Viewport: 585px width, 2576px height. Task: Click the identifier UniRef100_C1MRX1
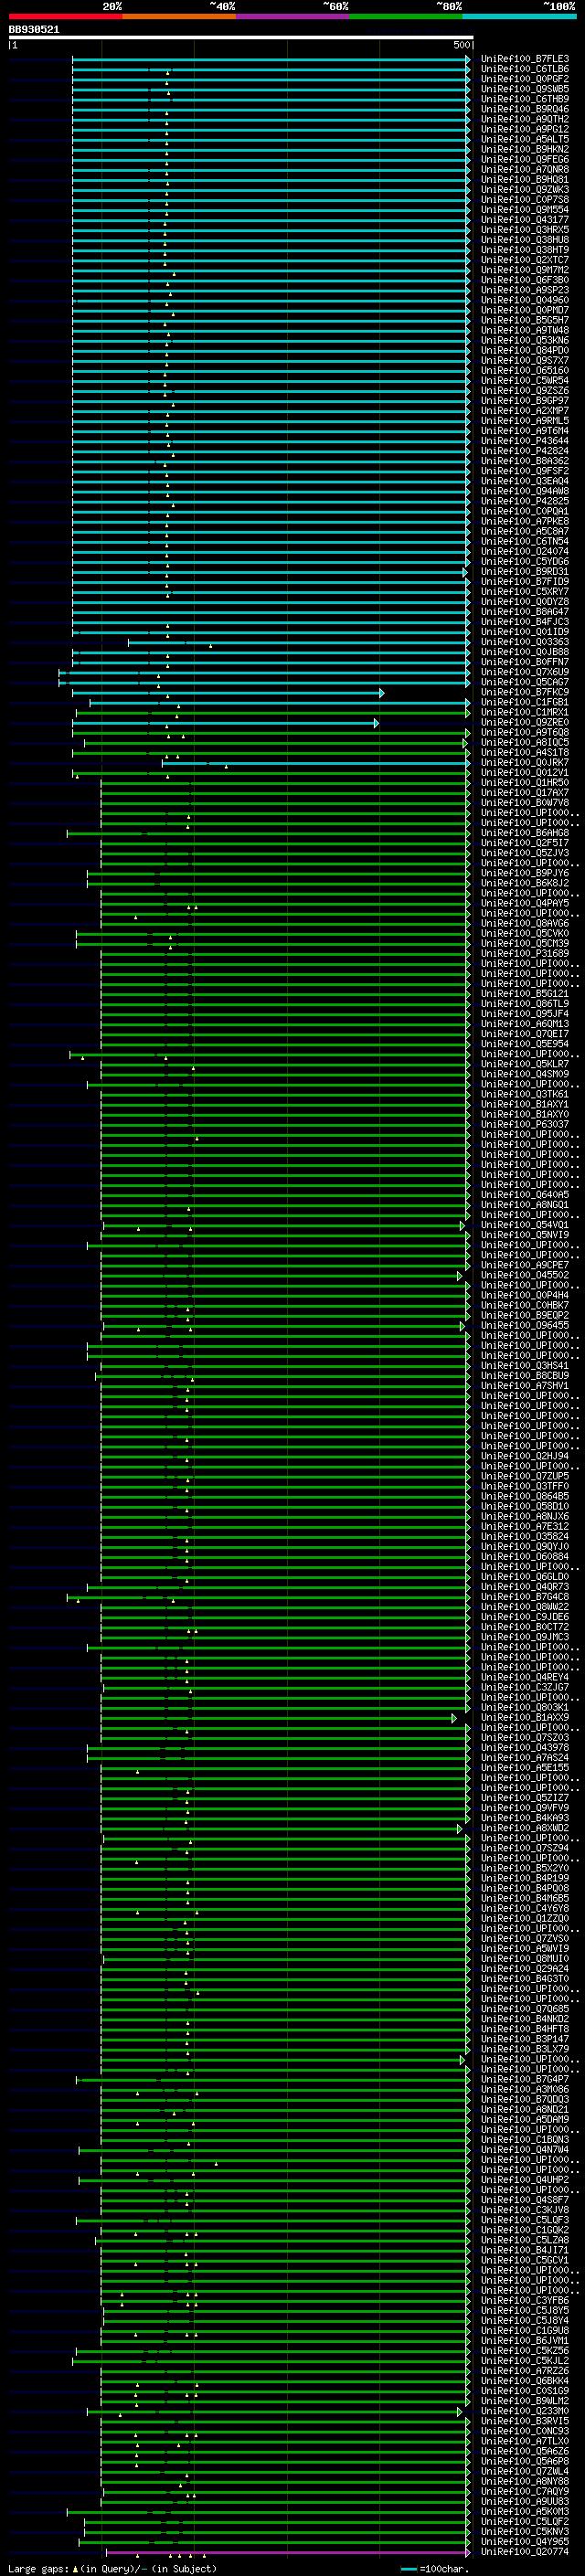click(x=524, y=712)
